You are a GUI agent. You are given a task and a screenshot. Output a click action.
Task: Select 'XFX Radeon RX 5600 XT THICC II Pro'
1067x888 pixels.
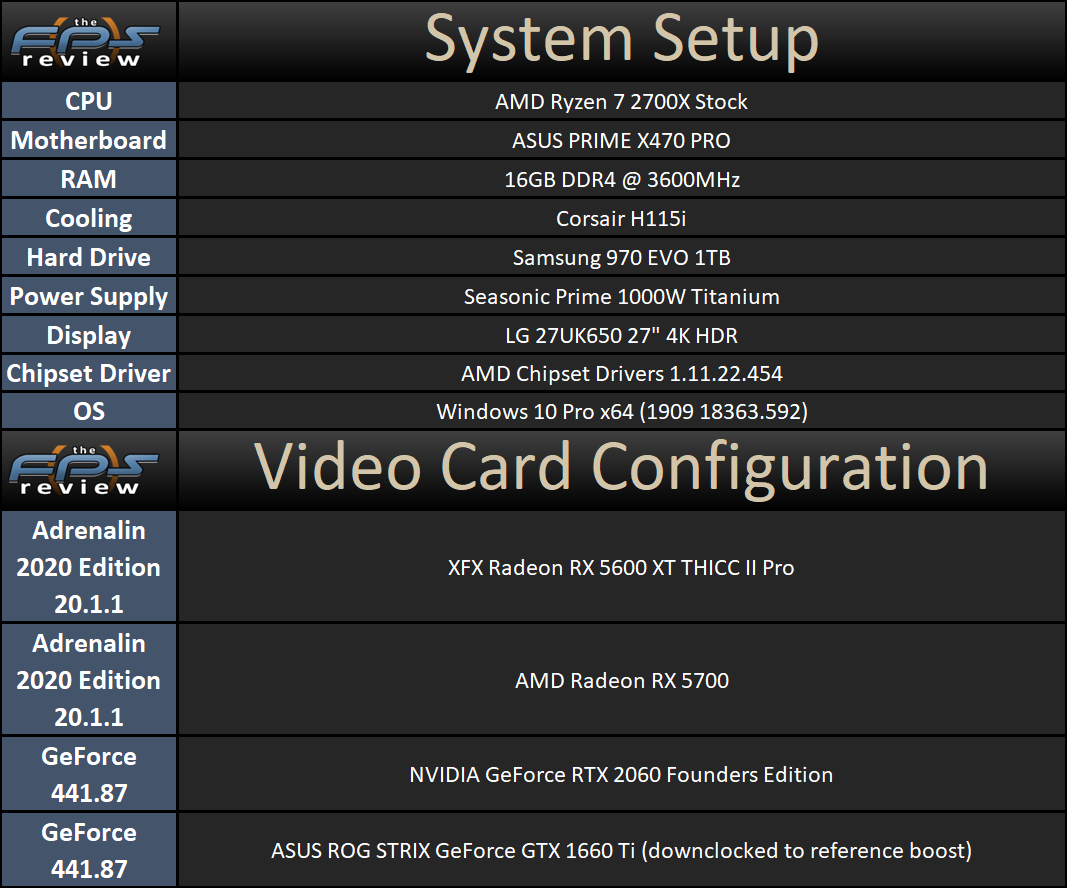pyautogui.click(x=621, y=568)
